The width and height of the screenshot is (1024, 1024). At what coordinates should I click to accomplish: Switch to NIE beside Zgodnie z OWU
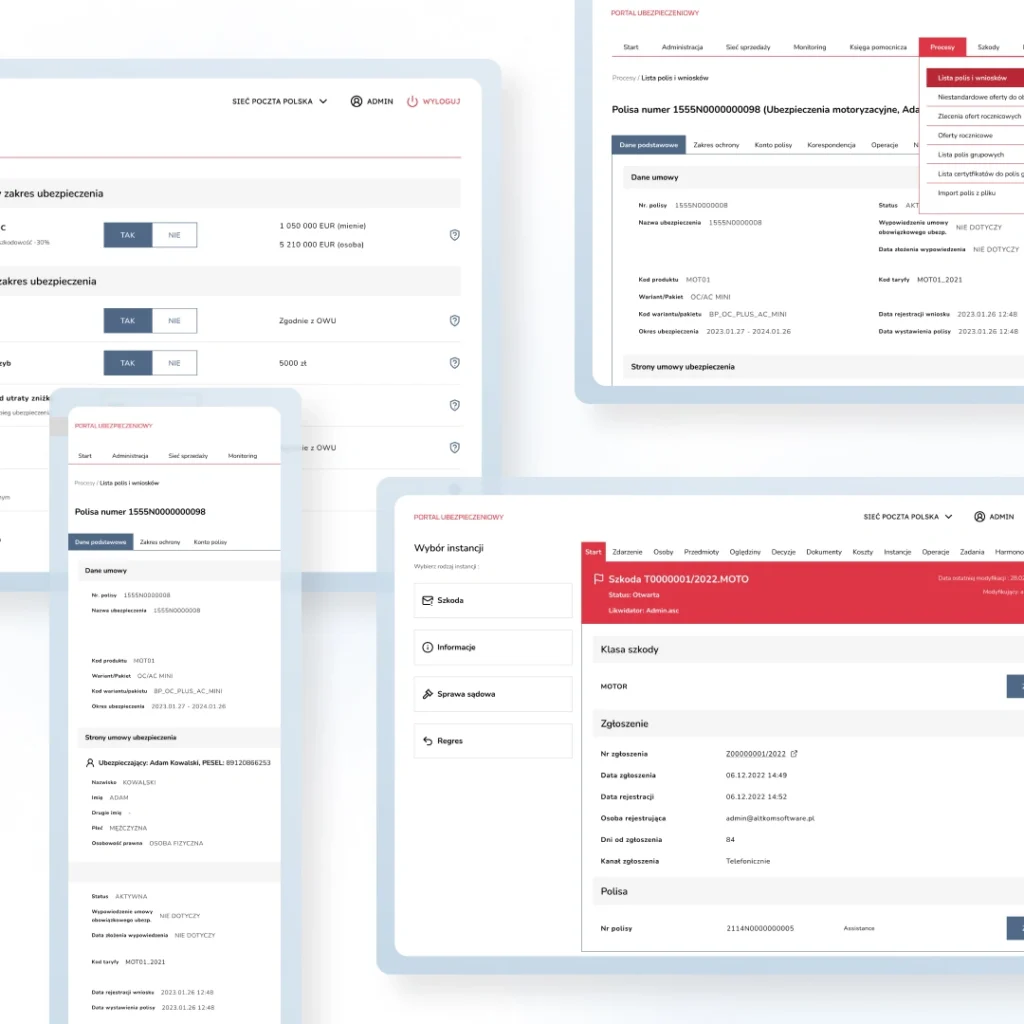click(x=174, y=321)
